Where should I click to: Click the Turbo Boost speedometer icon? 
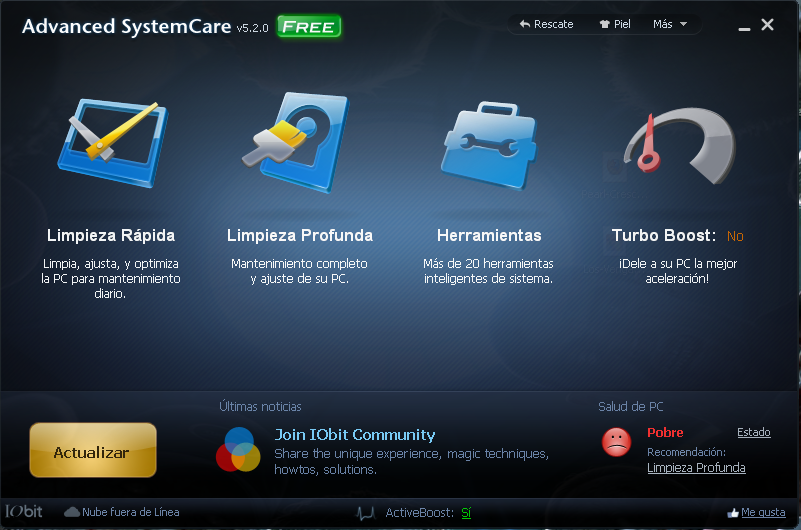679,146
